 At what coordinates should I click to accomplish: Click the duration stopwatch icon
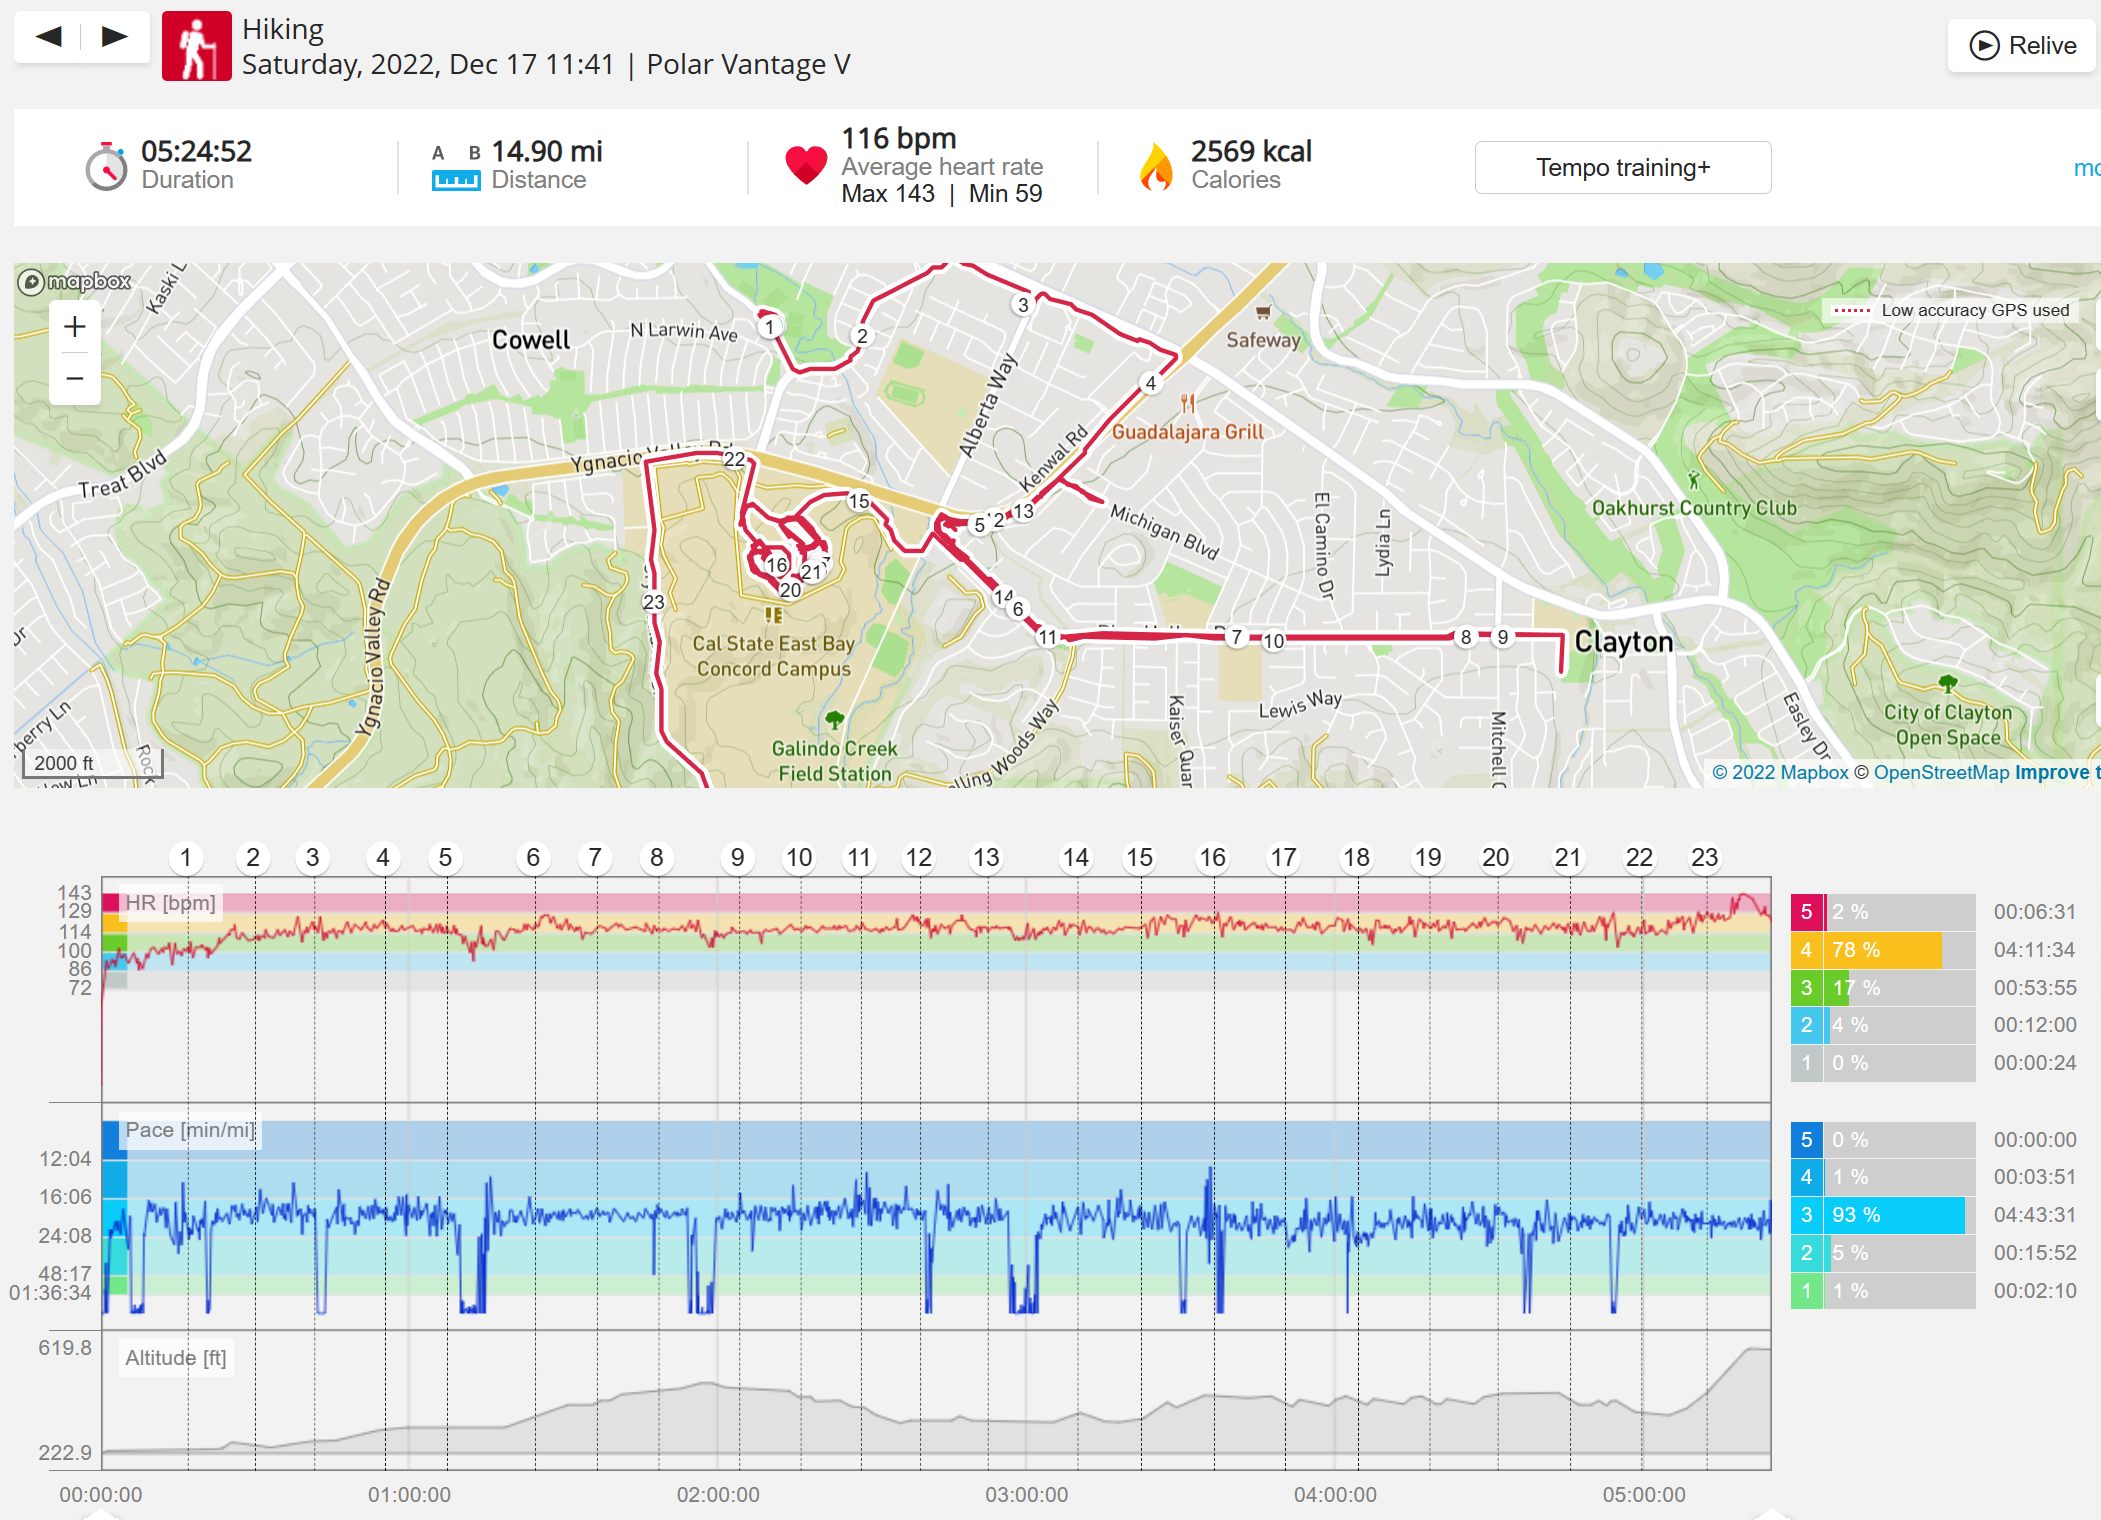click(106, 166)
